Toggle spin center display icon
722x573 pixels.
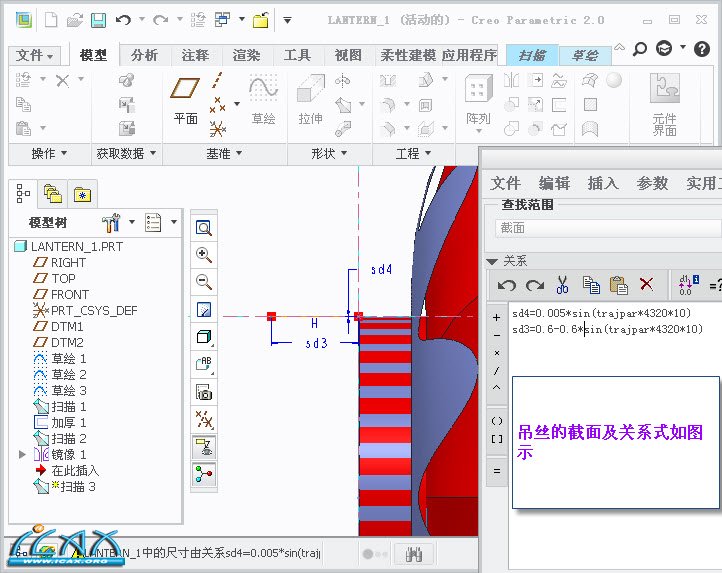[204, 474]
